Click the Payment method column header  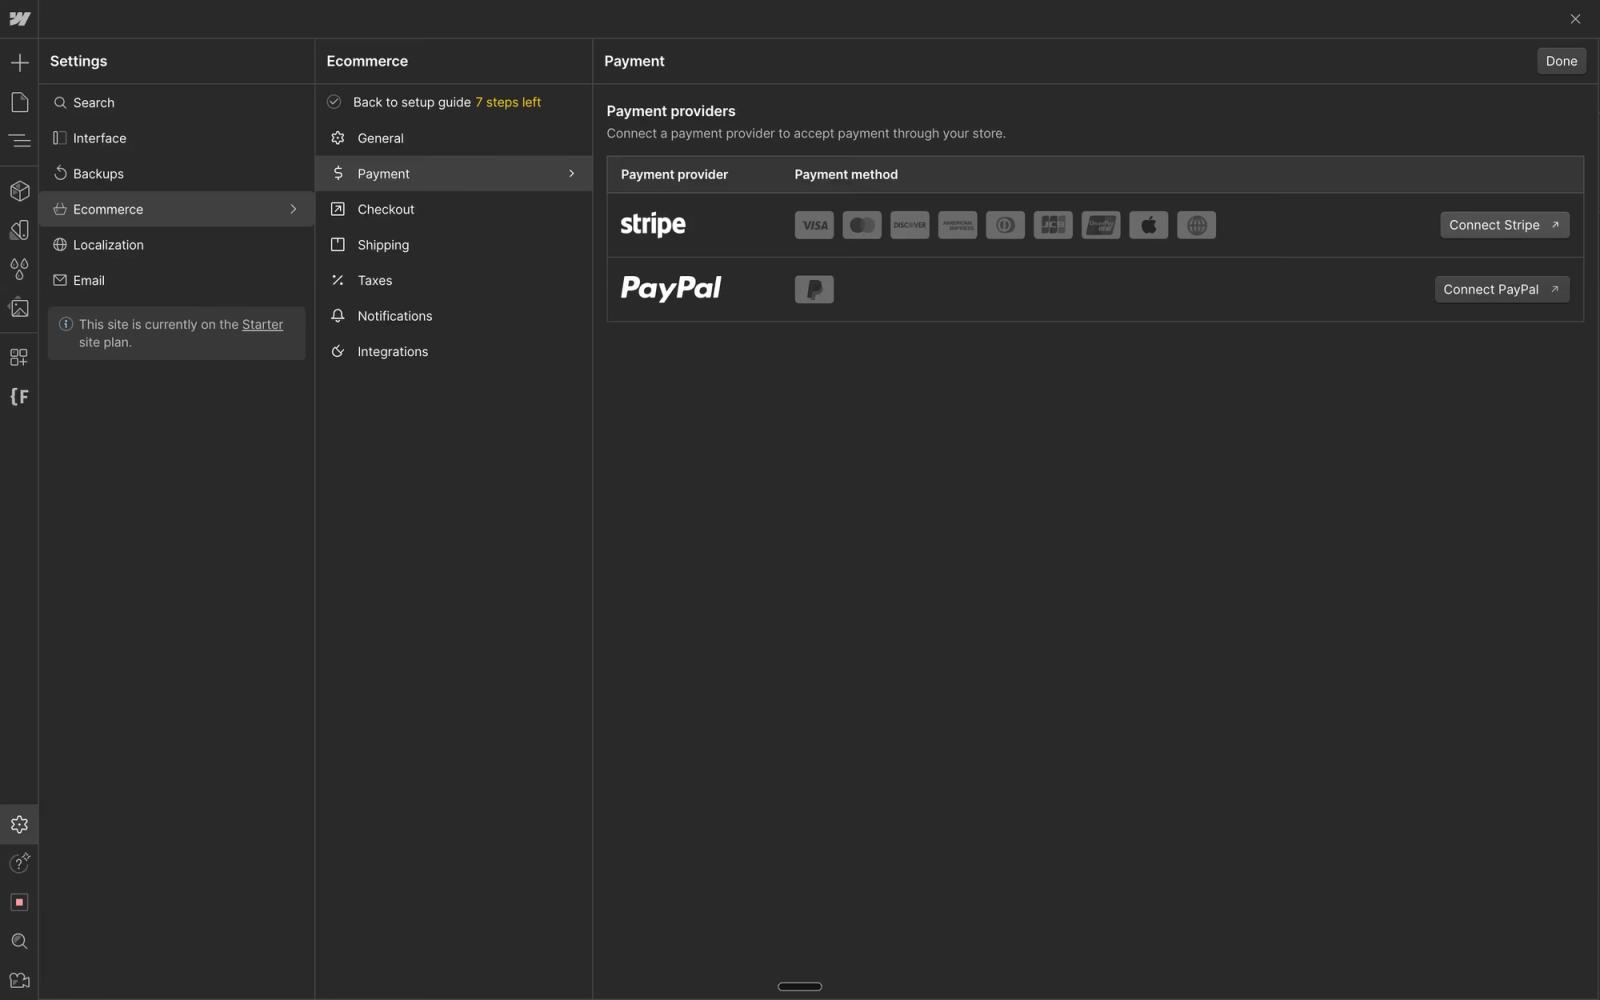846,174
